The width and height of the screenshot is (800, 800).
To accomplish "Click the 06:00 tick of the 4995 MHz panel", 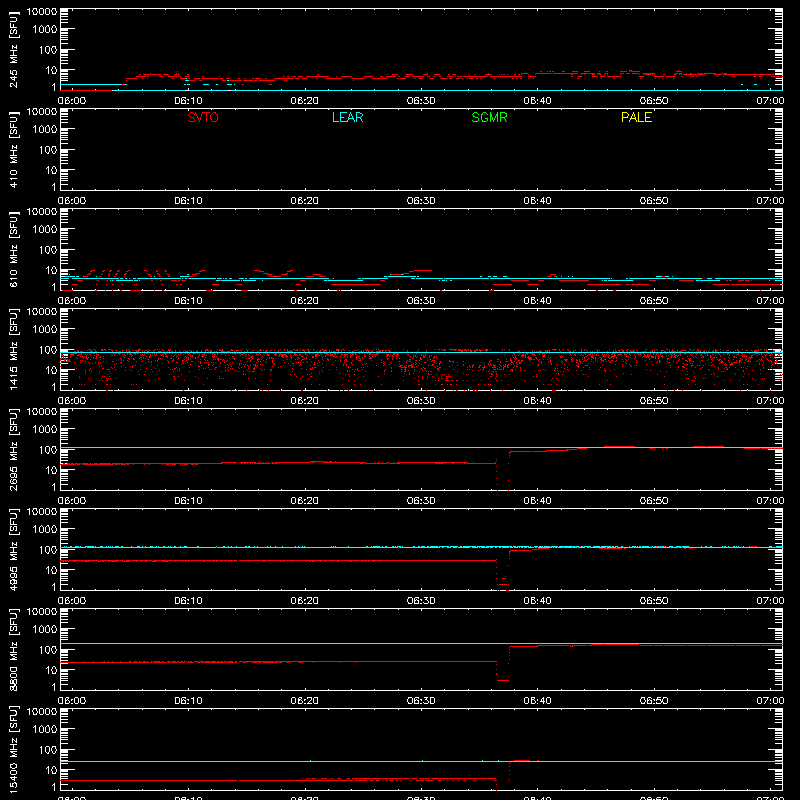I will 72,601.
